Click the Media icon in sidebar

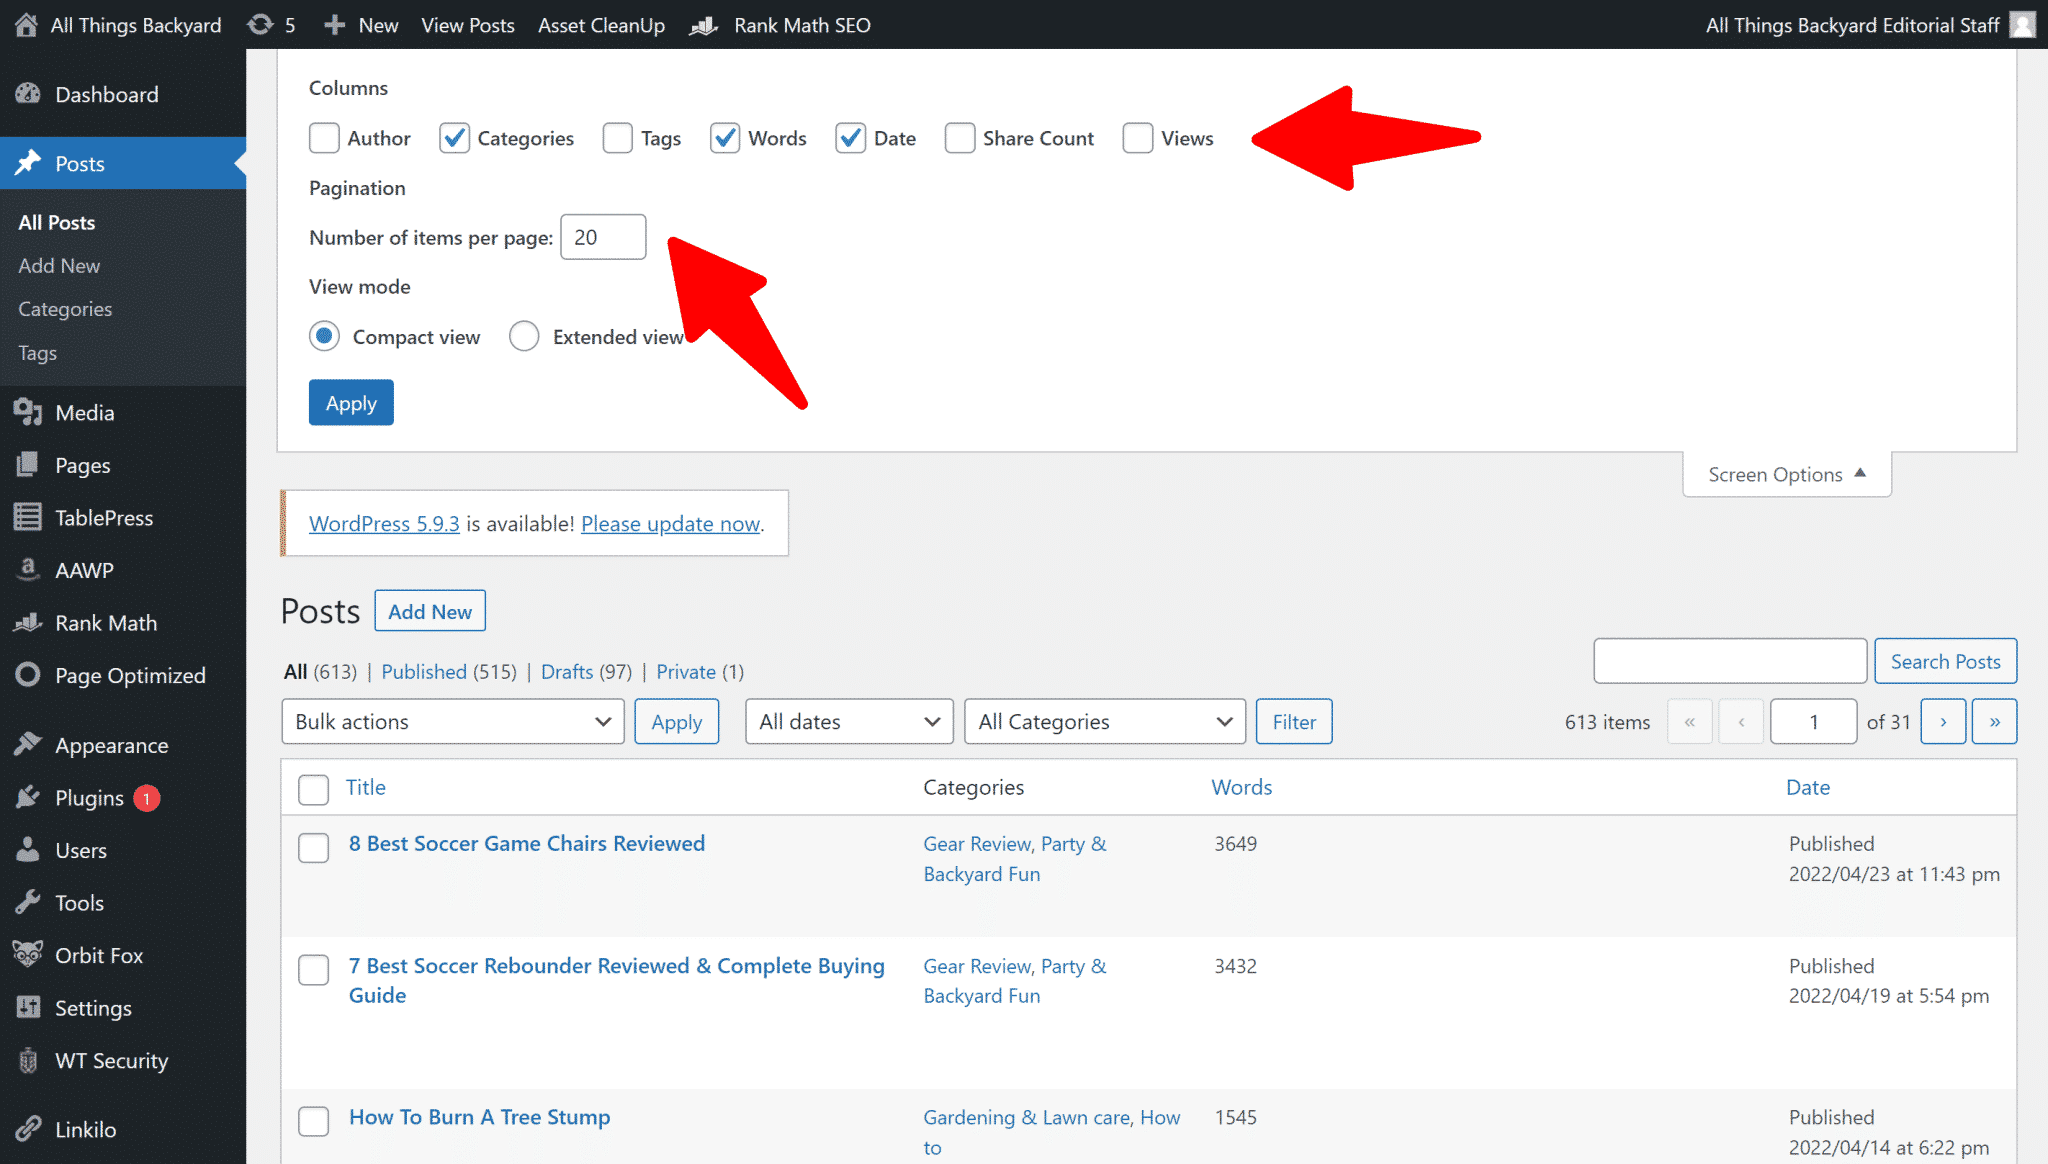click(28, 412)
